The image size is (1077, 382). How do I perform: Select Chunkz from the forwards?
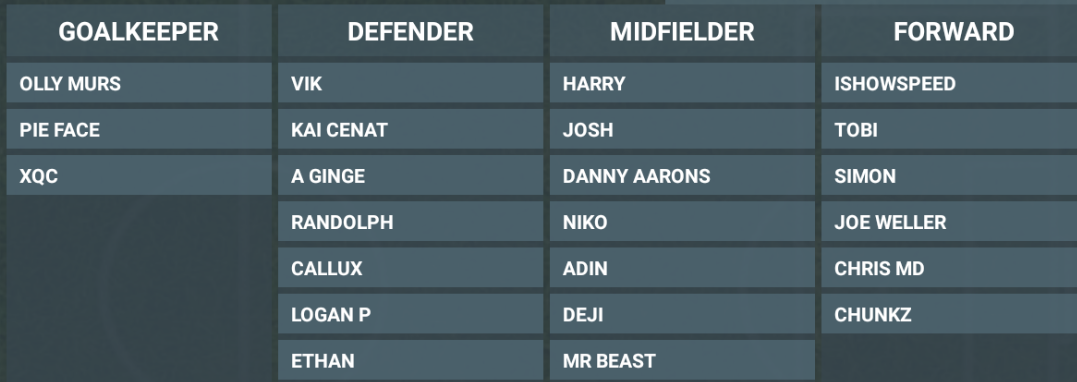(x=949, y=315)
